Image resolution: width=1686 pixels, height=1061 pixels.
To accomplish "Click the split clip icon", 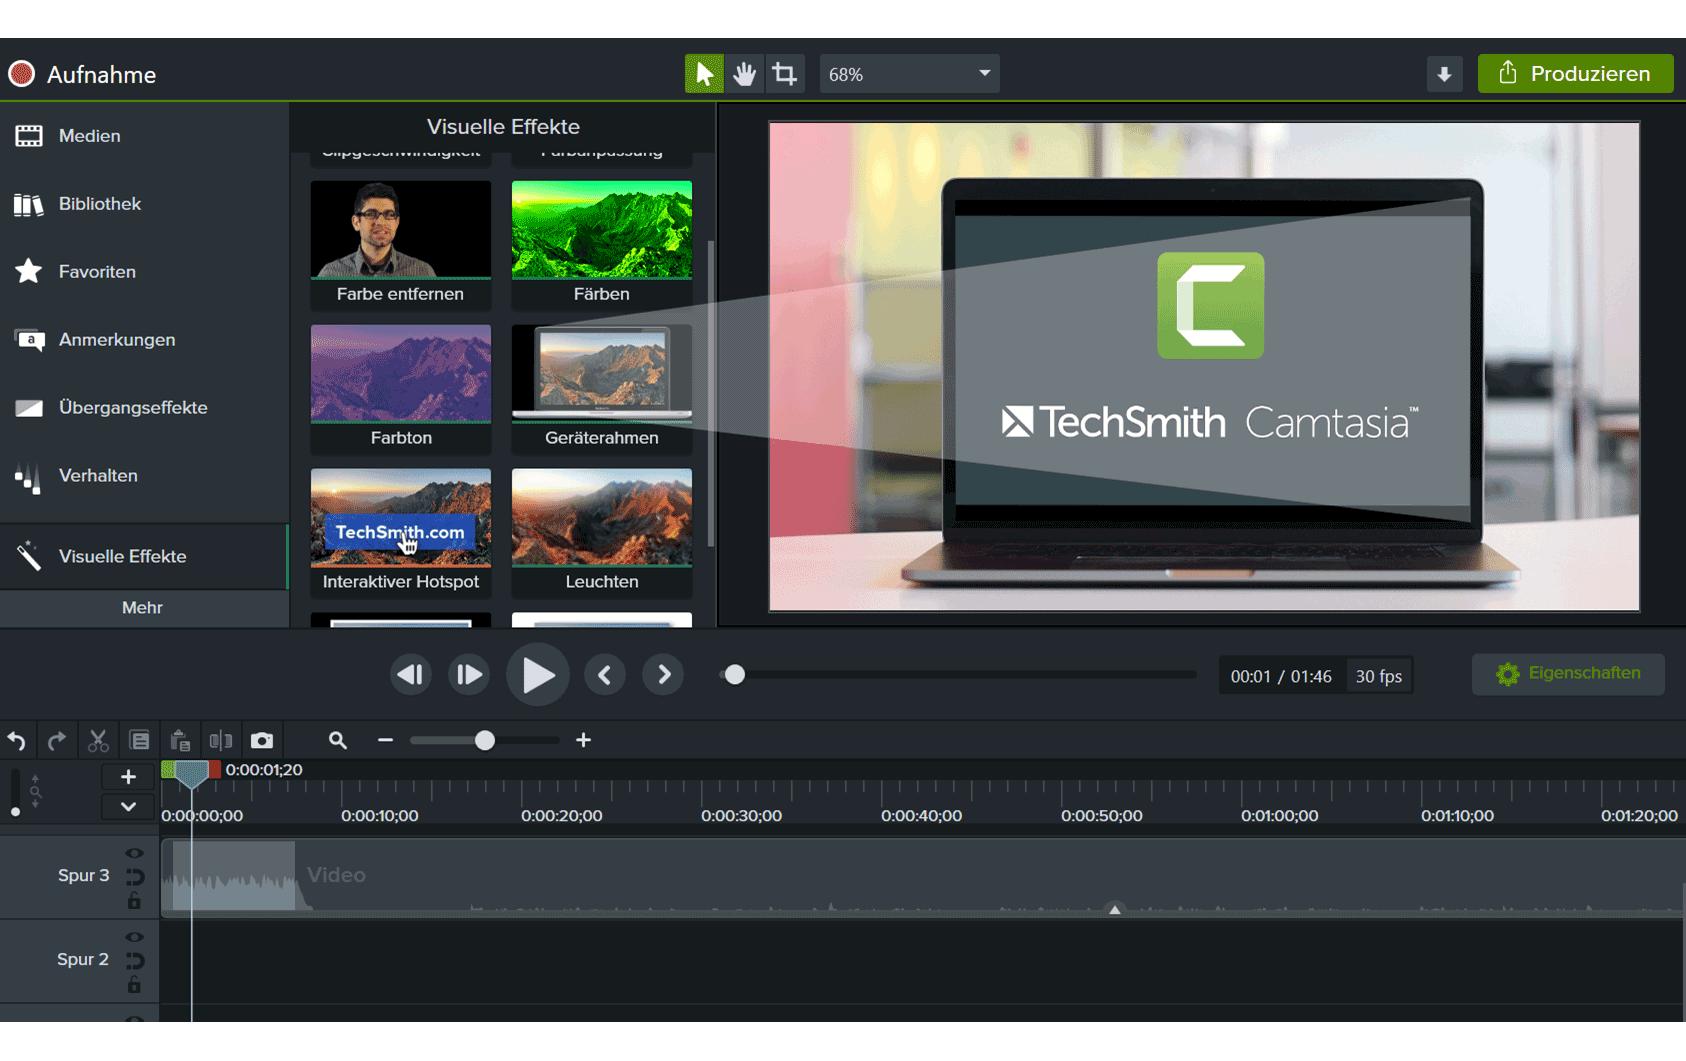I will 221,741.
